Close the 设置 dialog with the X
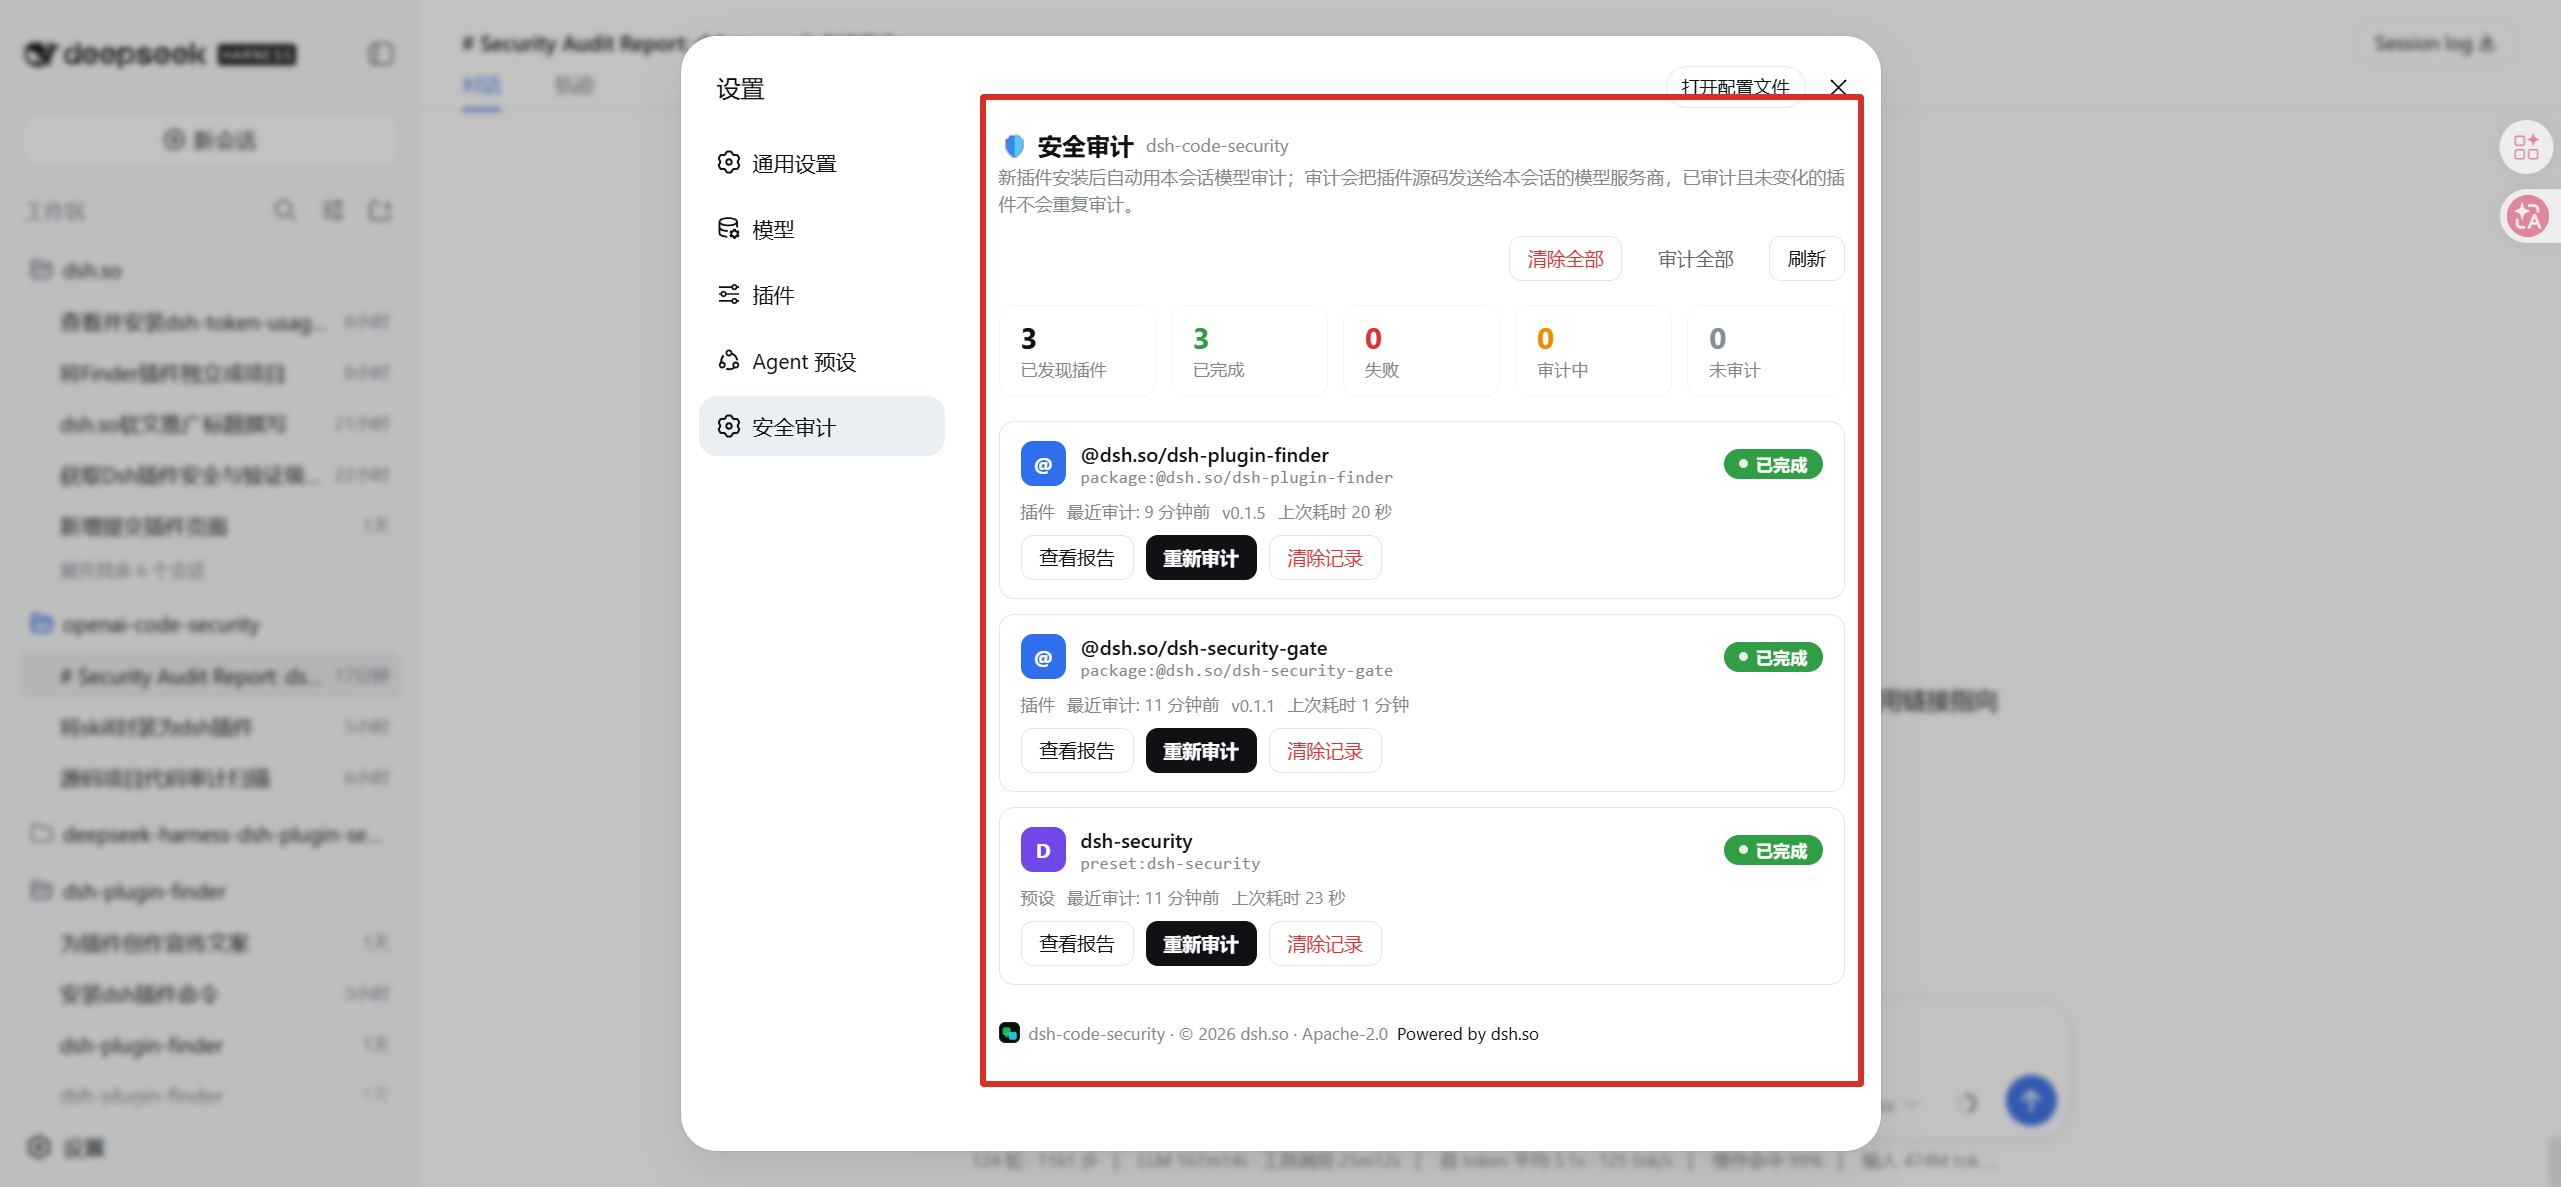 tap(1838, 87)
